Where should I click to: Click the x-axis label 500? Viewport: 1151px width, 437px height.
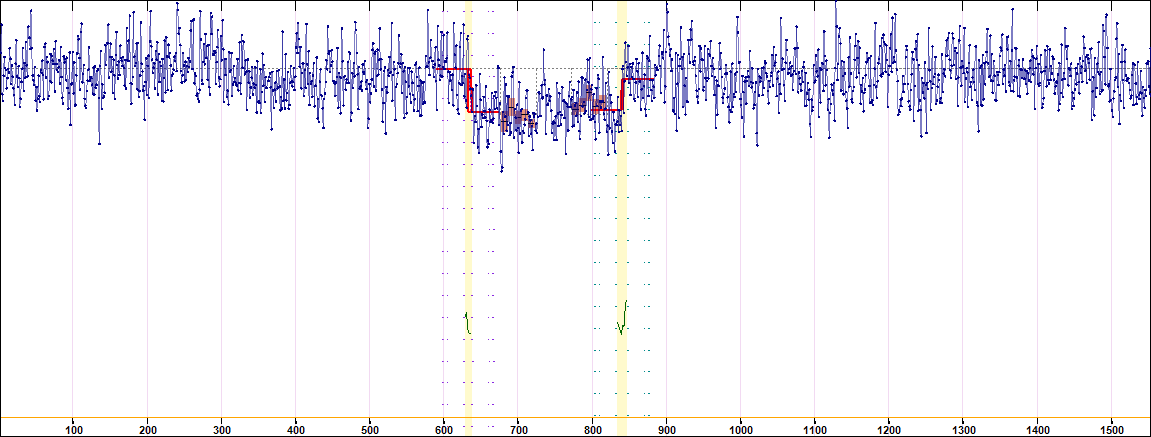point(370,429)
